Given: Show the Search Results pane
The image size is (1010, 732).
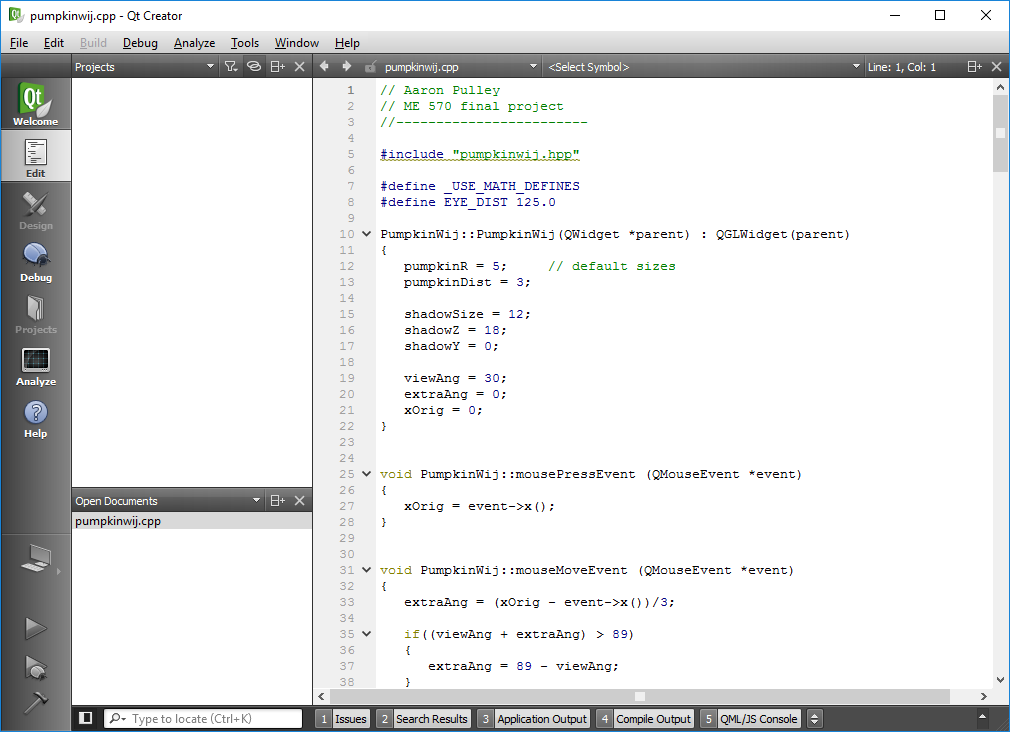Looking at the screenshot, I should [423, 718].
